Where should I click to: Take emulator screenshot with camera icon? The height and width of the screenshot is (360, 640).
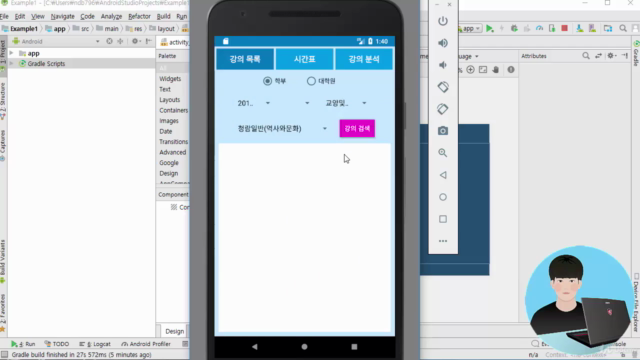[x=443, y=131]
